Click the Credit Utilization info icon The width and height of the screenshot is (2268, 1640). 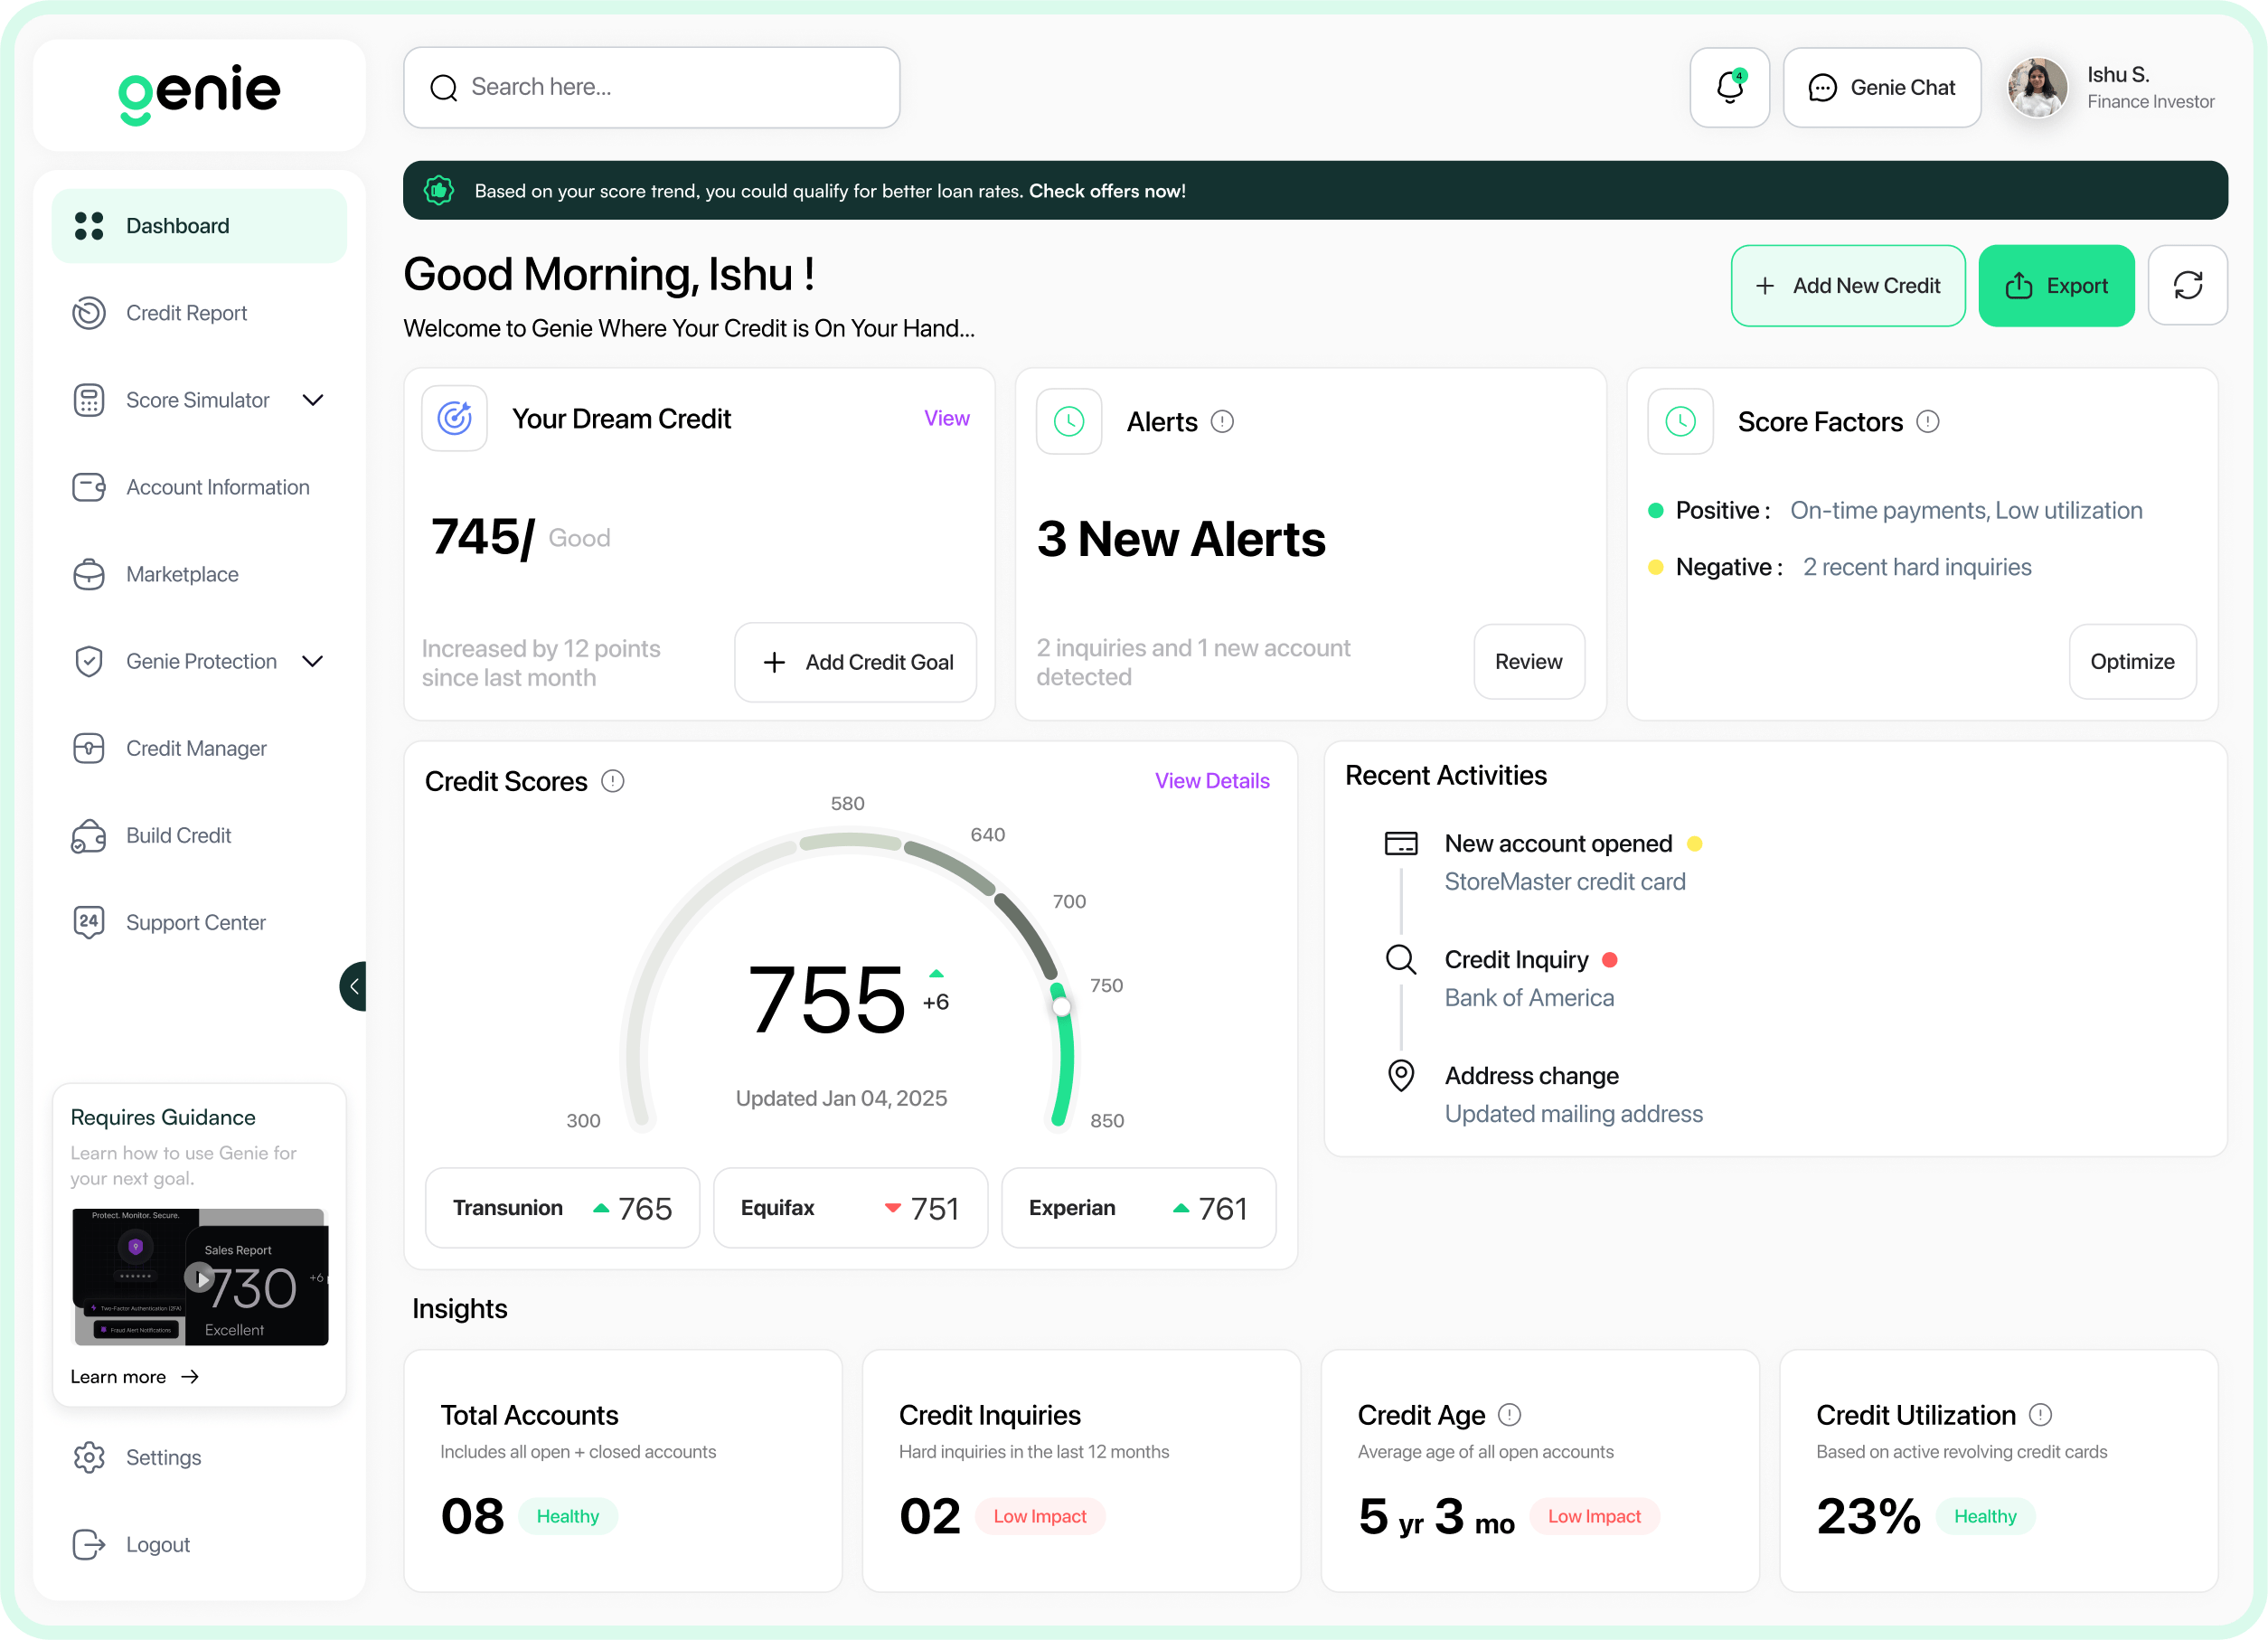click(2040, 1415)
